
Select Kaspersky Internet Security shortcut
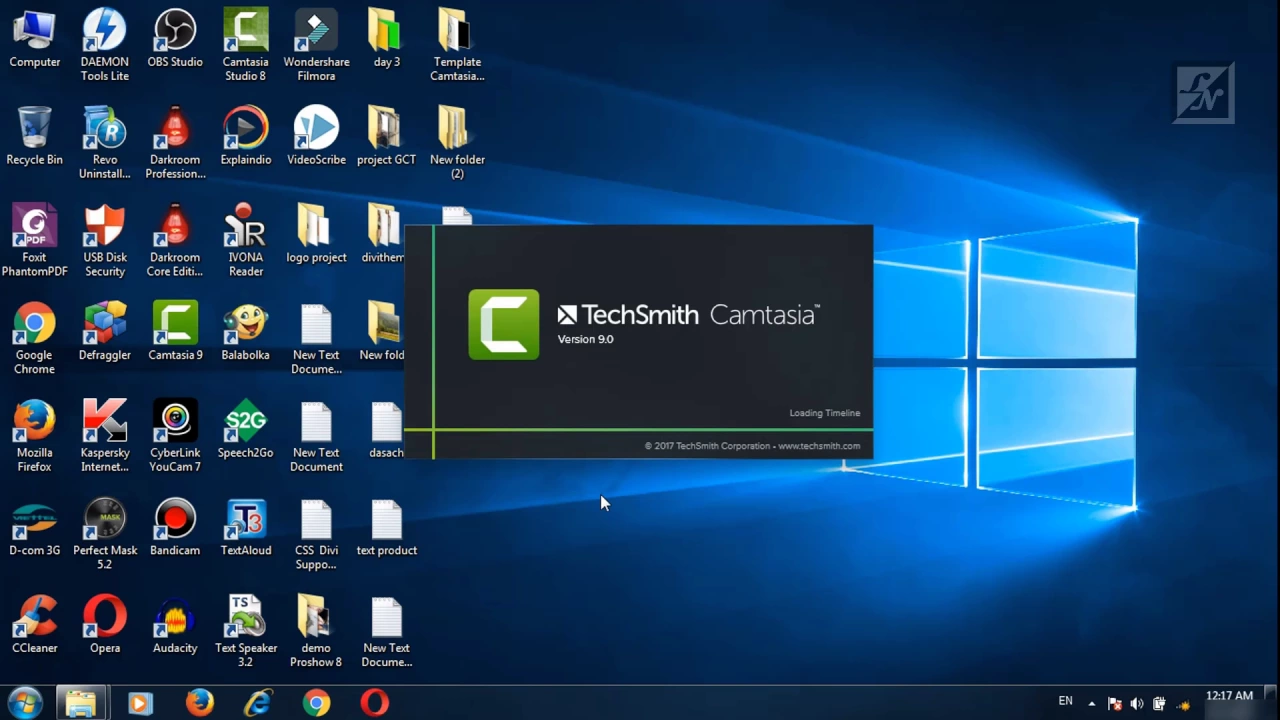(x=105, y=437)
